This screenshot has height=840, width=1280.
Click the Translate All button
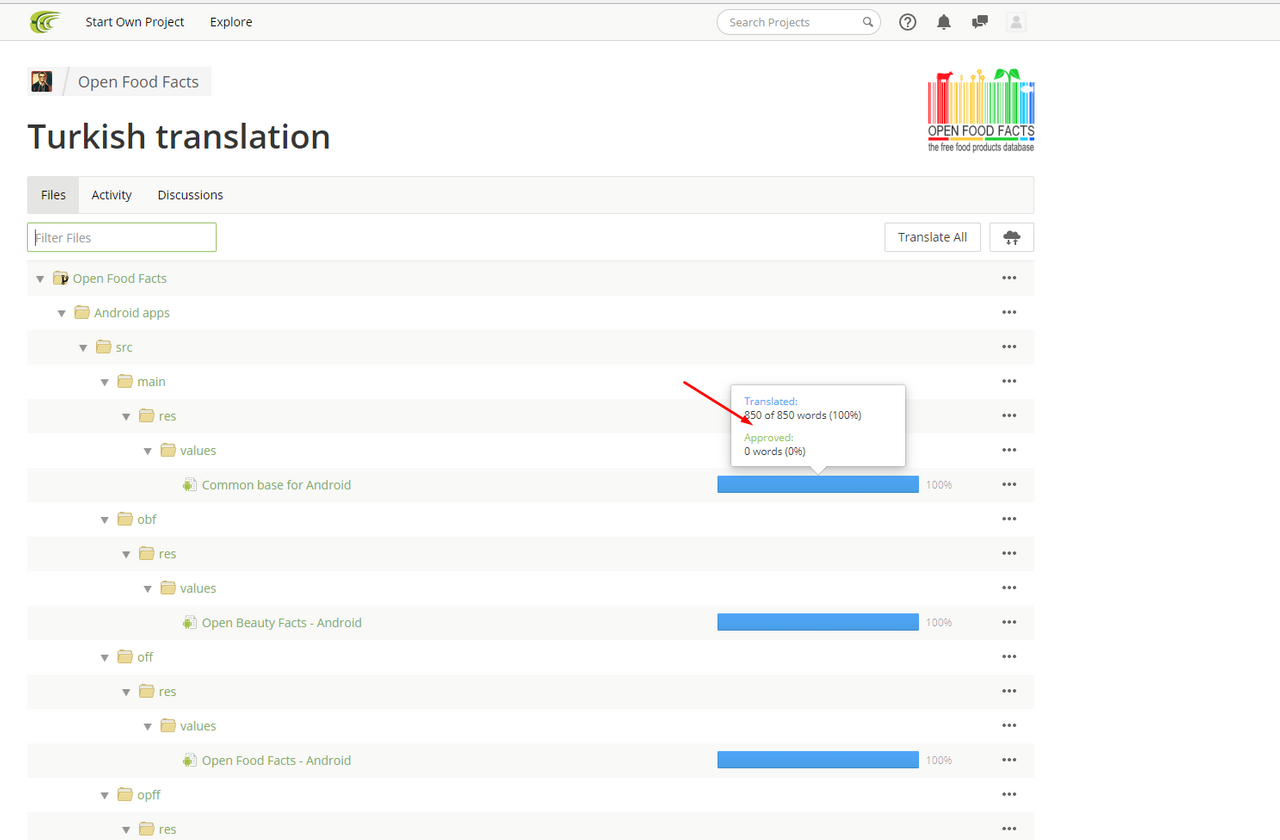(x=933, y=237)
